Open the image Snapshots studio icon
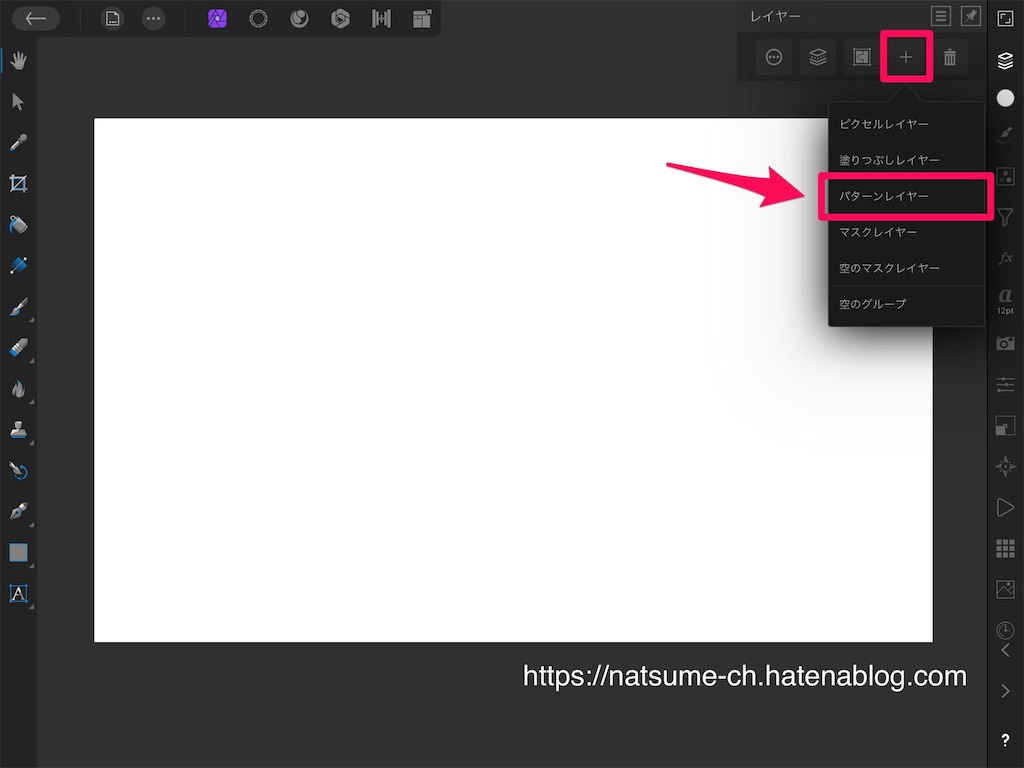Viewport: 1024px width, 768px height. click(x=1006, y=589)
